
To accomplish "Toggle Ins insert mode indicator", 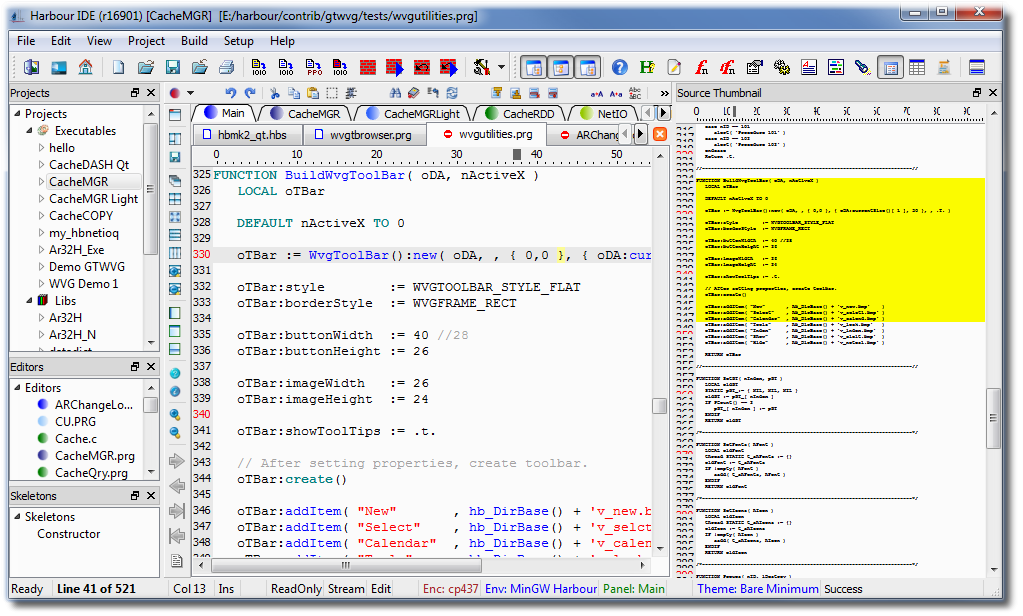I will click(226, 589).
